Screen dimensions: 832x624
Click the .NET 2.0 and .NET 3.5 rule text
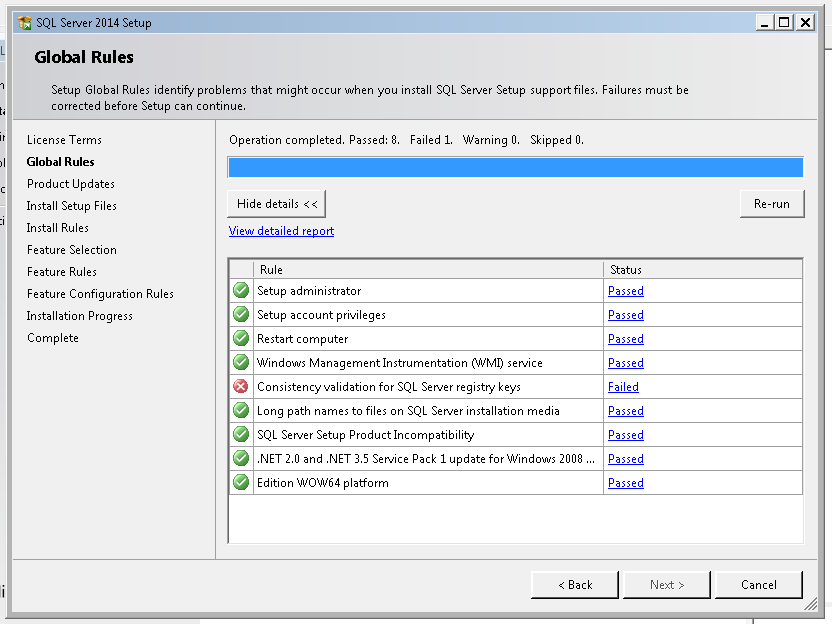(426, 459)
